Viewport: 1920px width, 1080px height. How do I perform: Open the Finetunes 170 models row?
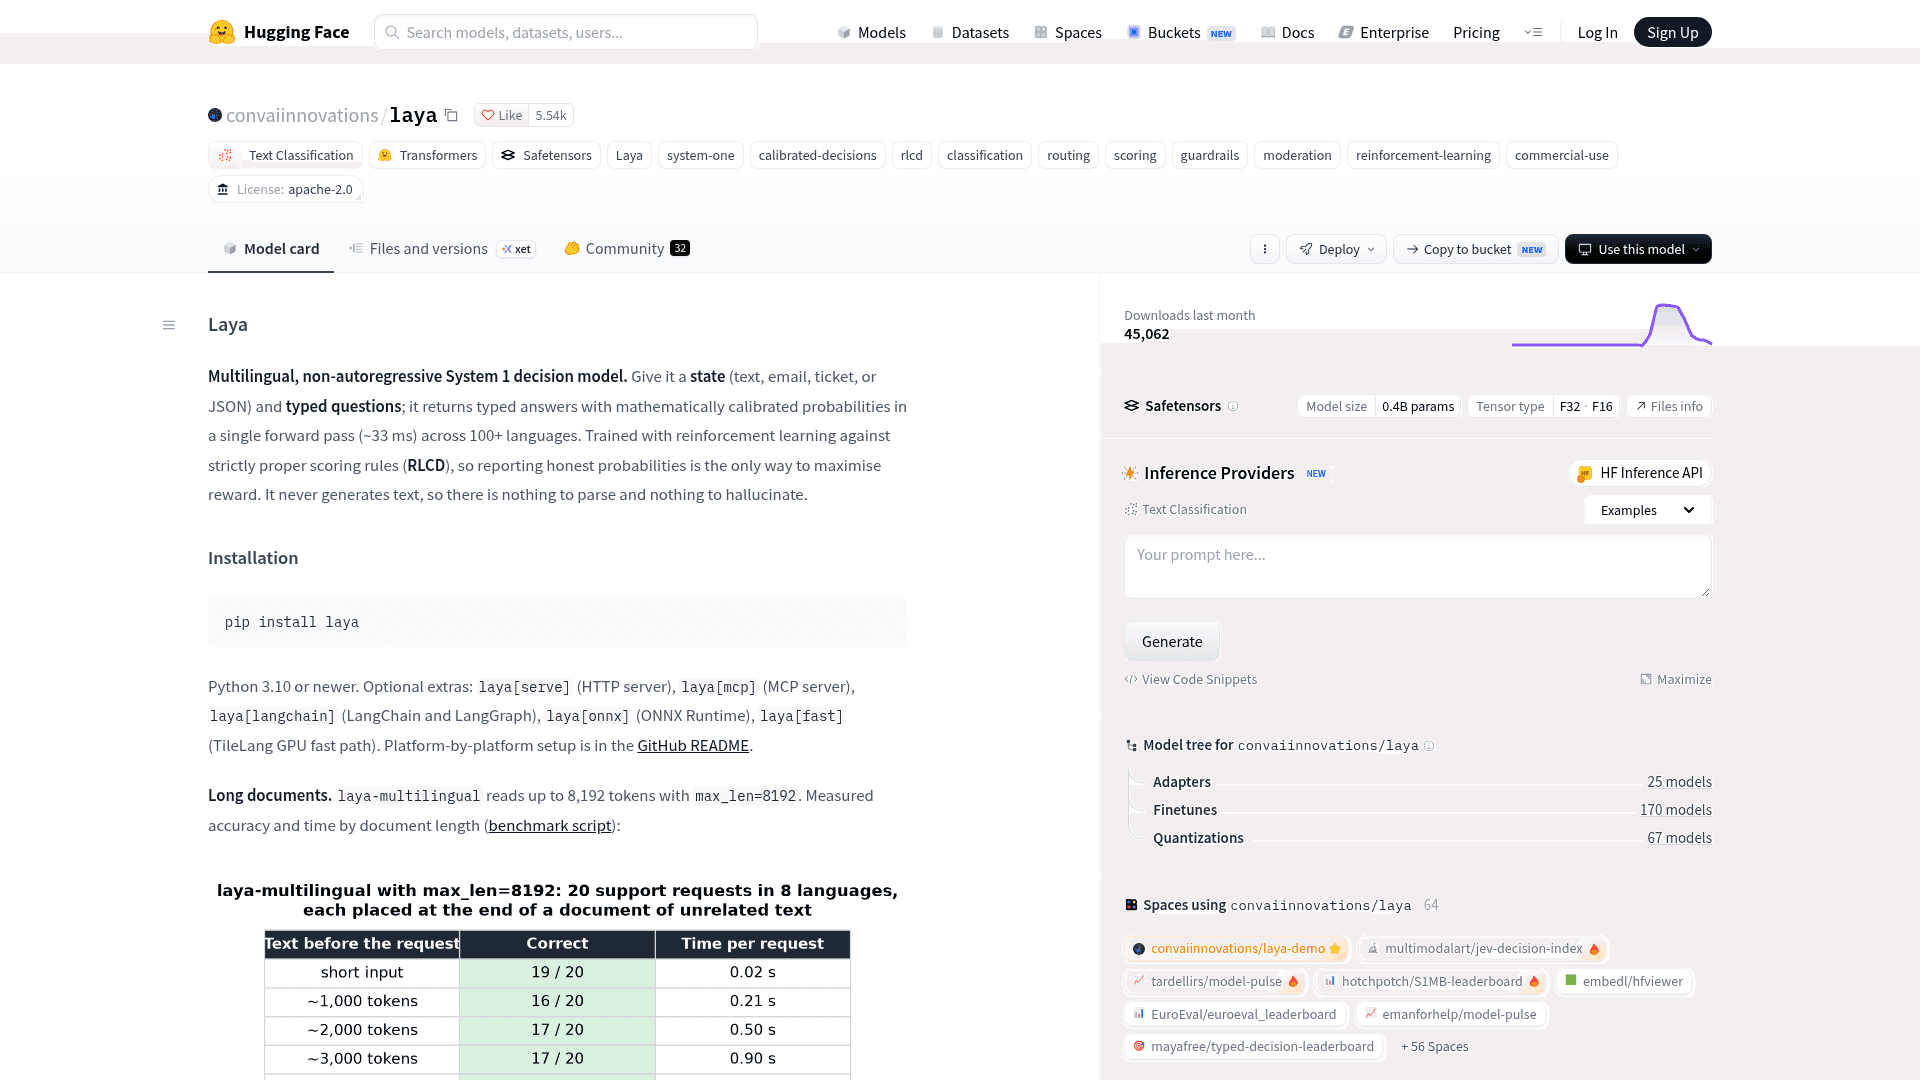point(1431,810)
